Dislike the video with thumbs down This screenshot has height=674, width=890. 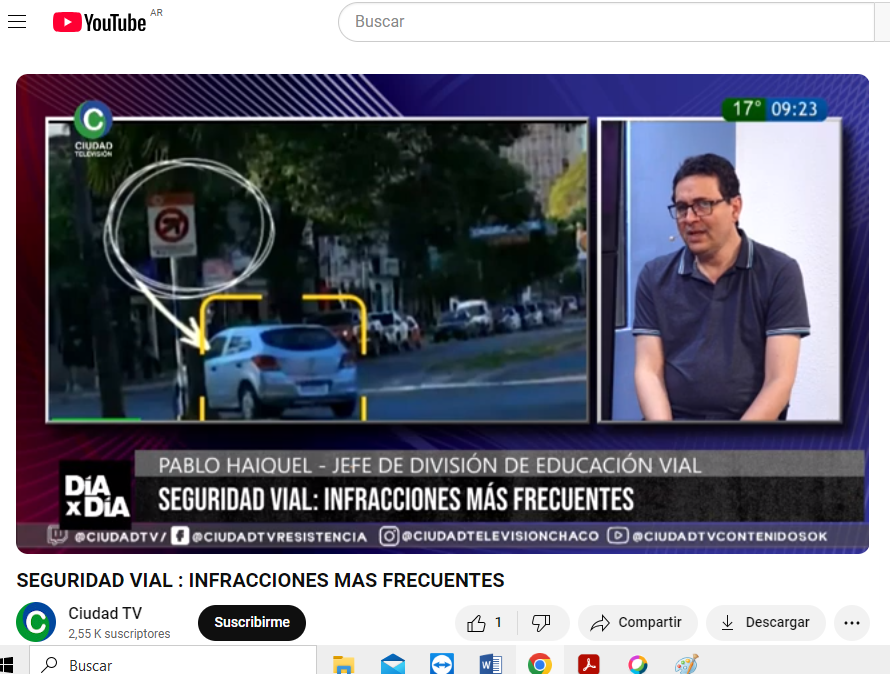541,622
